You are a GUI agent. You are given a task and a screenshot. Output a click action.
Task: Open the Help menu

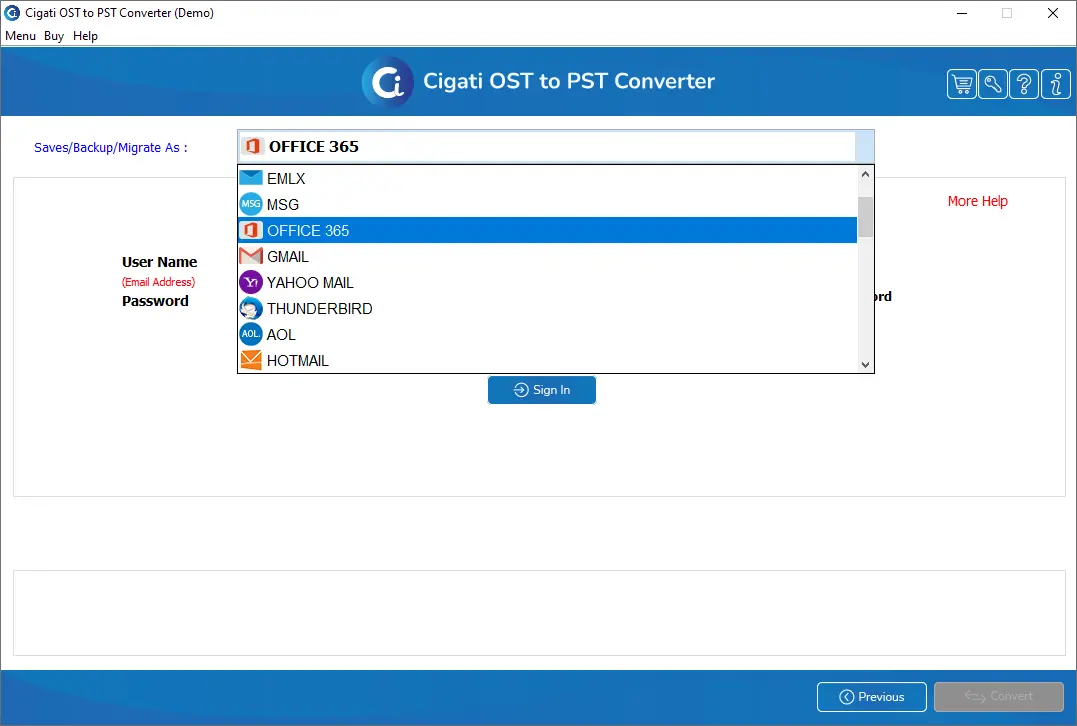[85, 36]
